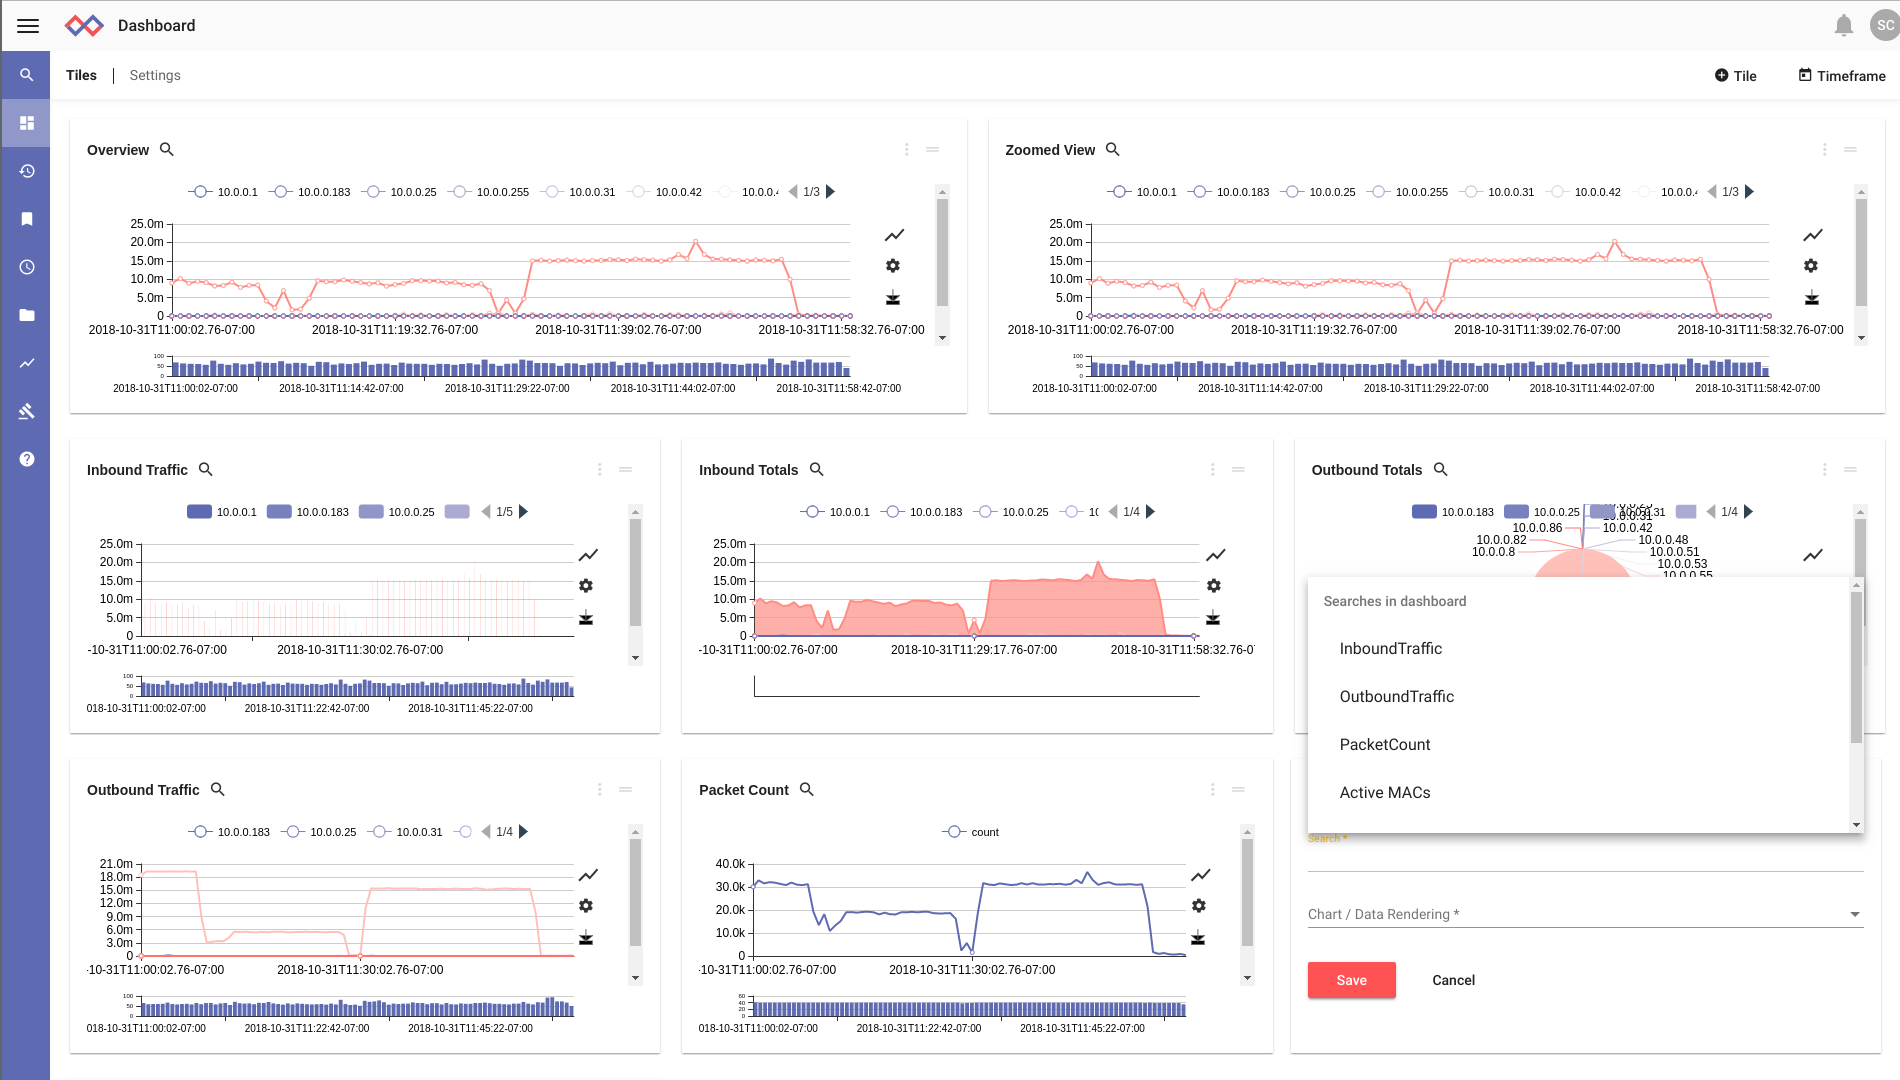The height and width of the screenshot is (1080, 1900).
Task: Open Overview tile three-dot options menu
Action: [x=907, y=149]
